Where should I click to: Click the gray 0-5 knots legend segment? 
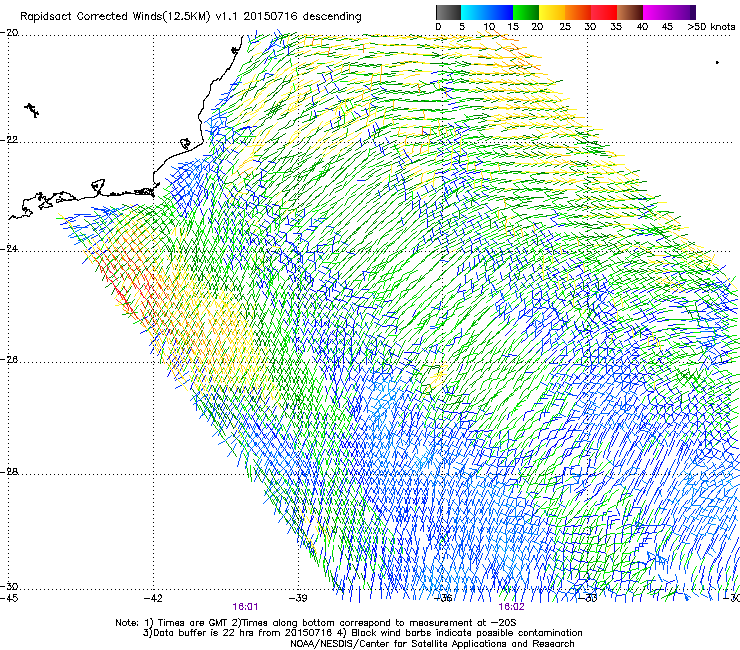click(x=448, y=12)
